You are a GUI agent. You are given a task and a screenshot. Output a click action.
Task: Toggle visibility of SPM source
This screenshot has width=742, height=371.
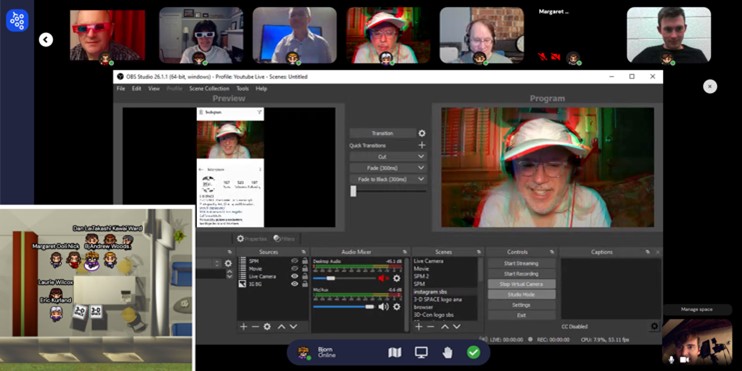[x=295, y=261]
